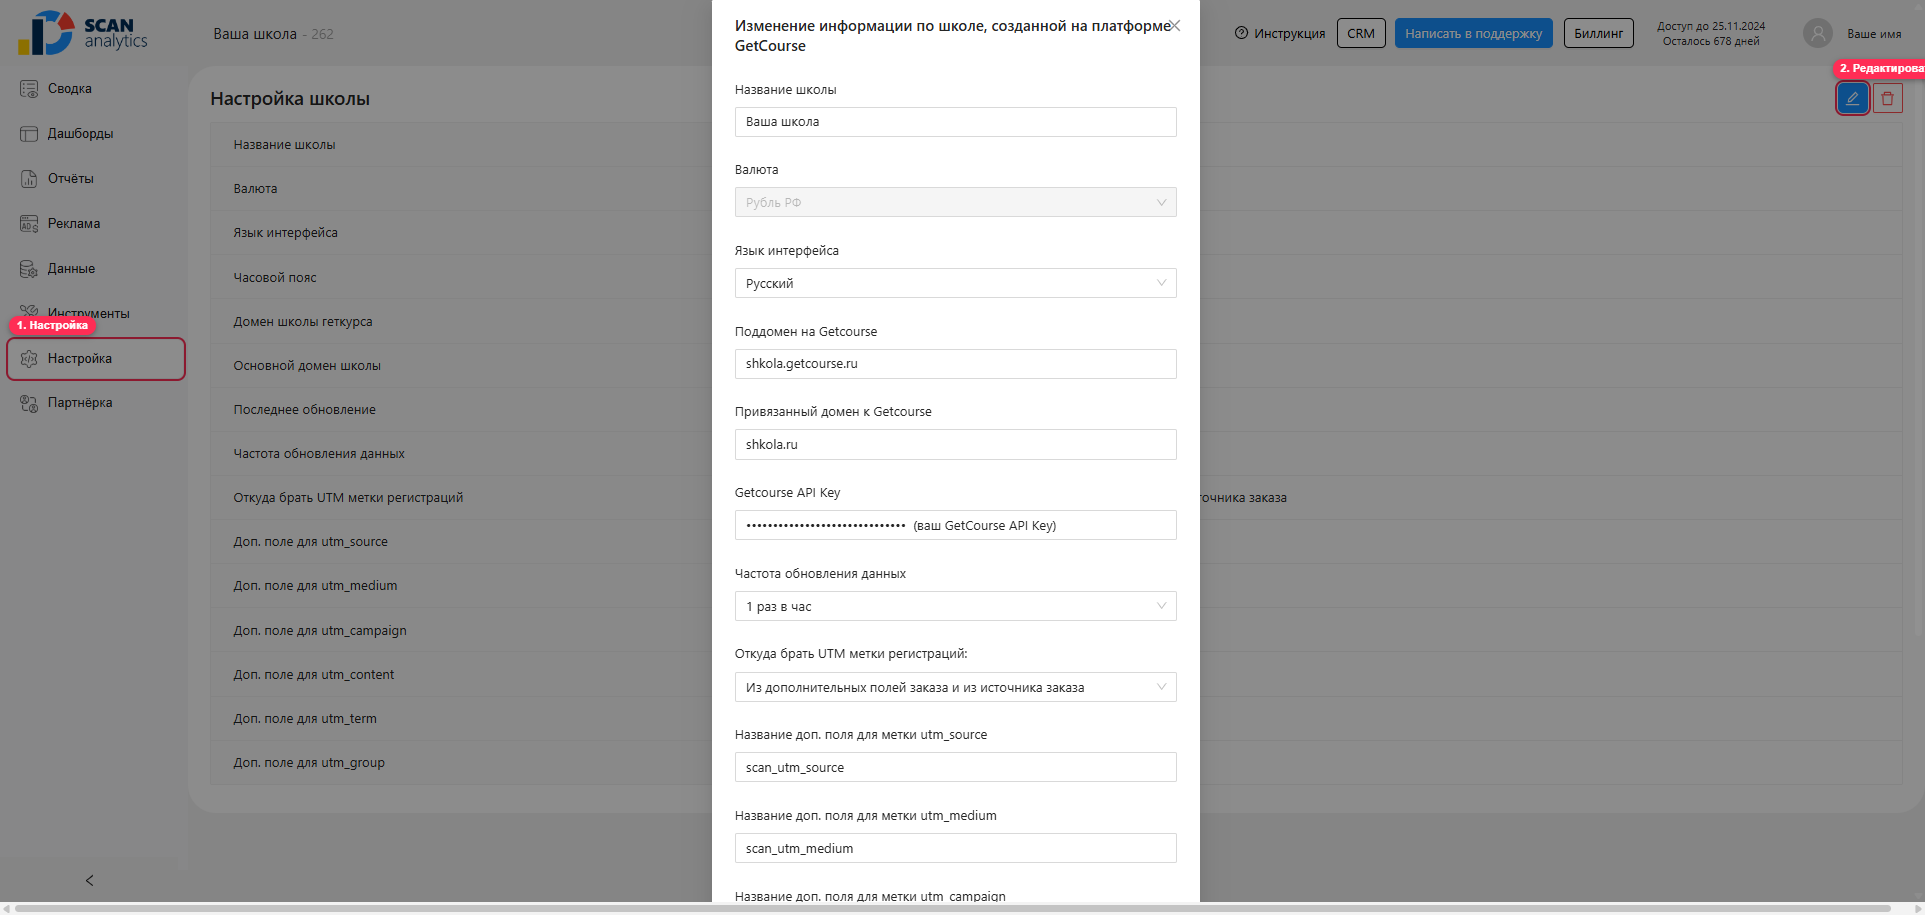Click the pencil edit icon for school settings
Viewport: 1925px width, 915px height.
click(x=1852, y=98)
